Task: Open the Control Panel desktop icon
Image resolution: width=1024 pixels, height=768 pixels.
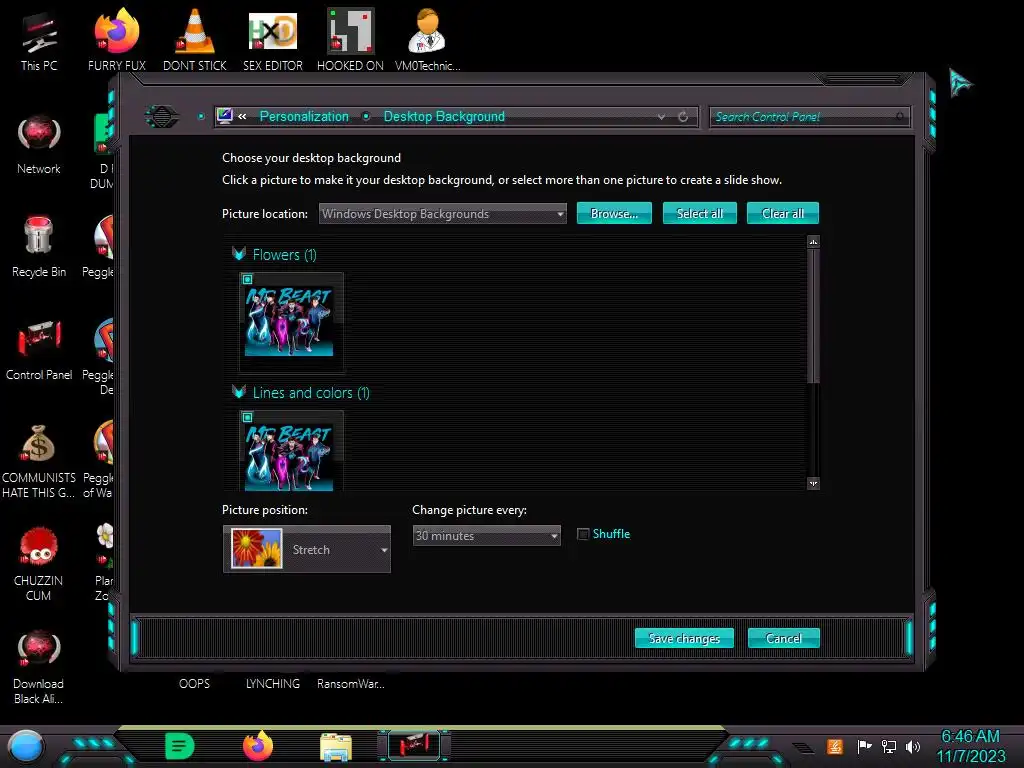Action: [39, 349]
